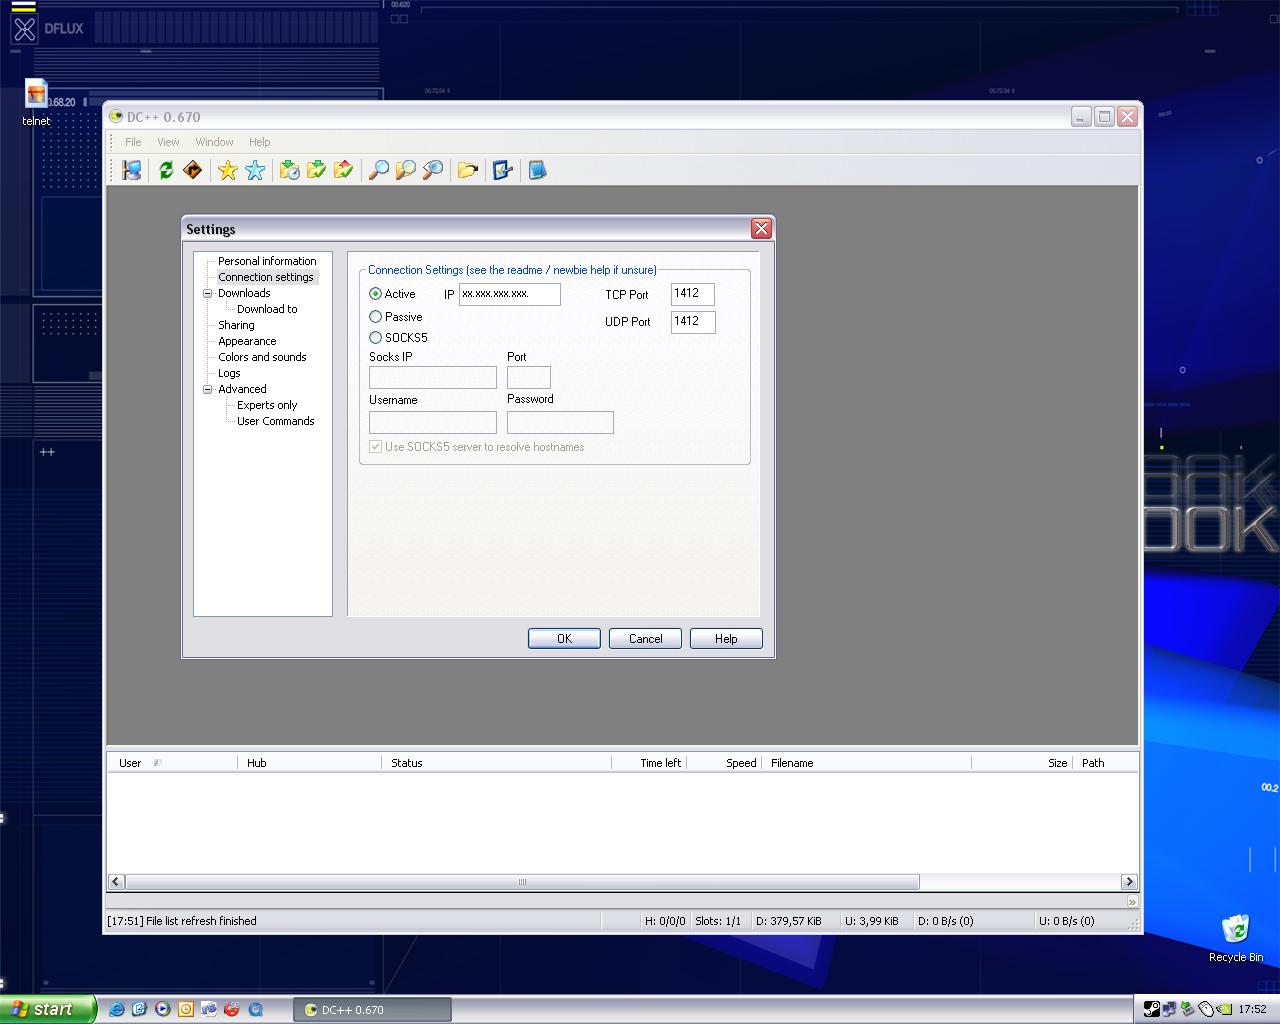The height and width of the screenshot is (1024, 1280).
Task: Click scrollbar right arrow in transfers pane
Action: (1129, 882)
